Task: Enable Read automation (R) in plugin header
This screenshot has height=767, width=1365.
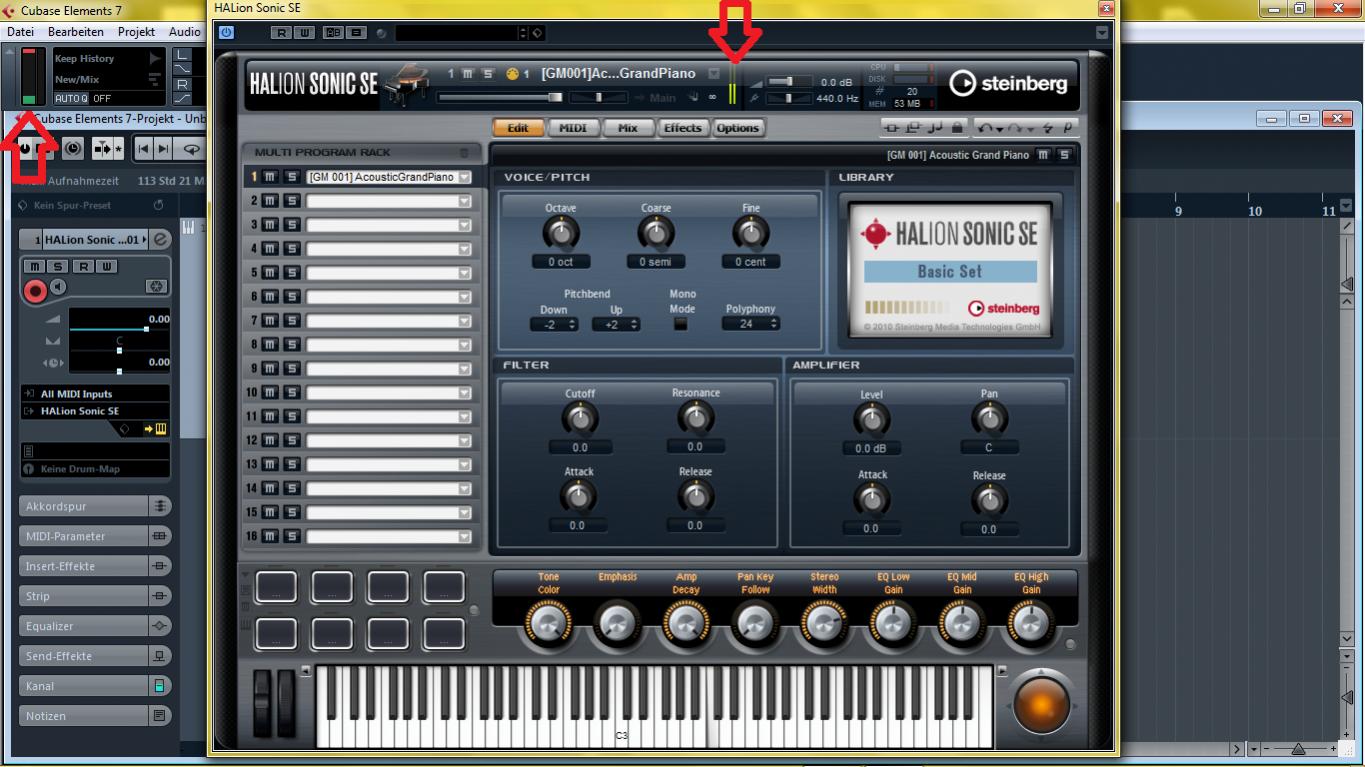Action: (x=280, y=33)
